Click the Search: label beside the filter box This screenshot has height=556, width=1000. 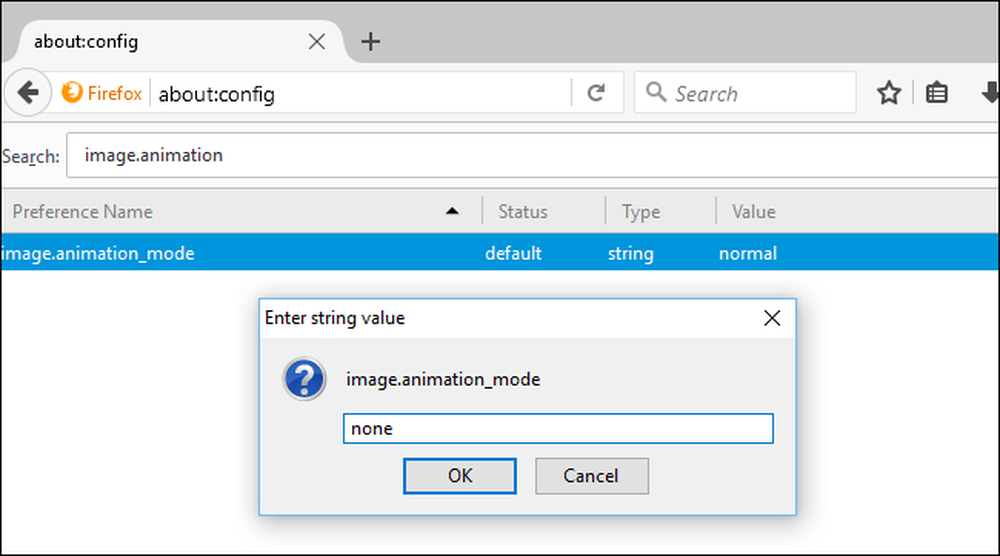[x=31, y=156]
